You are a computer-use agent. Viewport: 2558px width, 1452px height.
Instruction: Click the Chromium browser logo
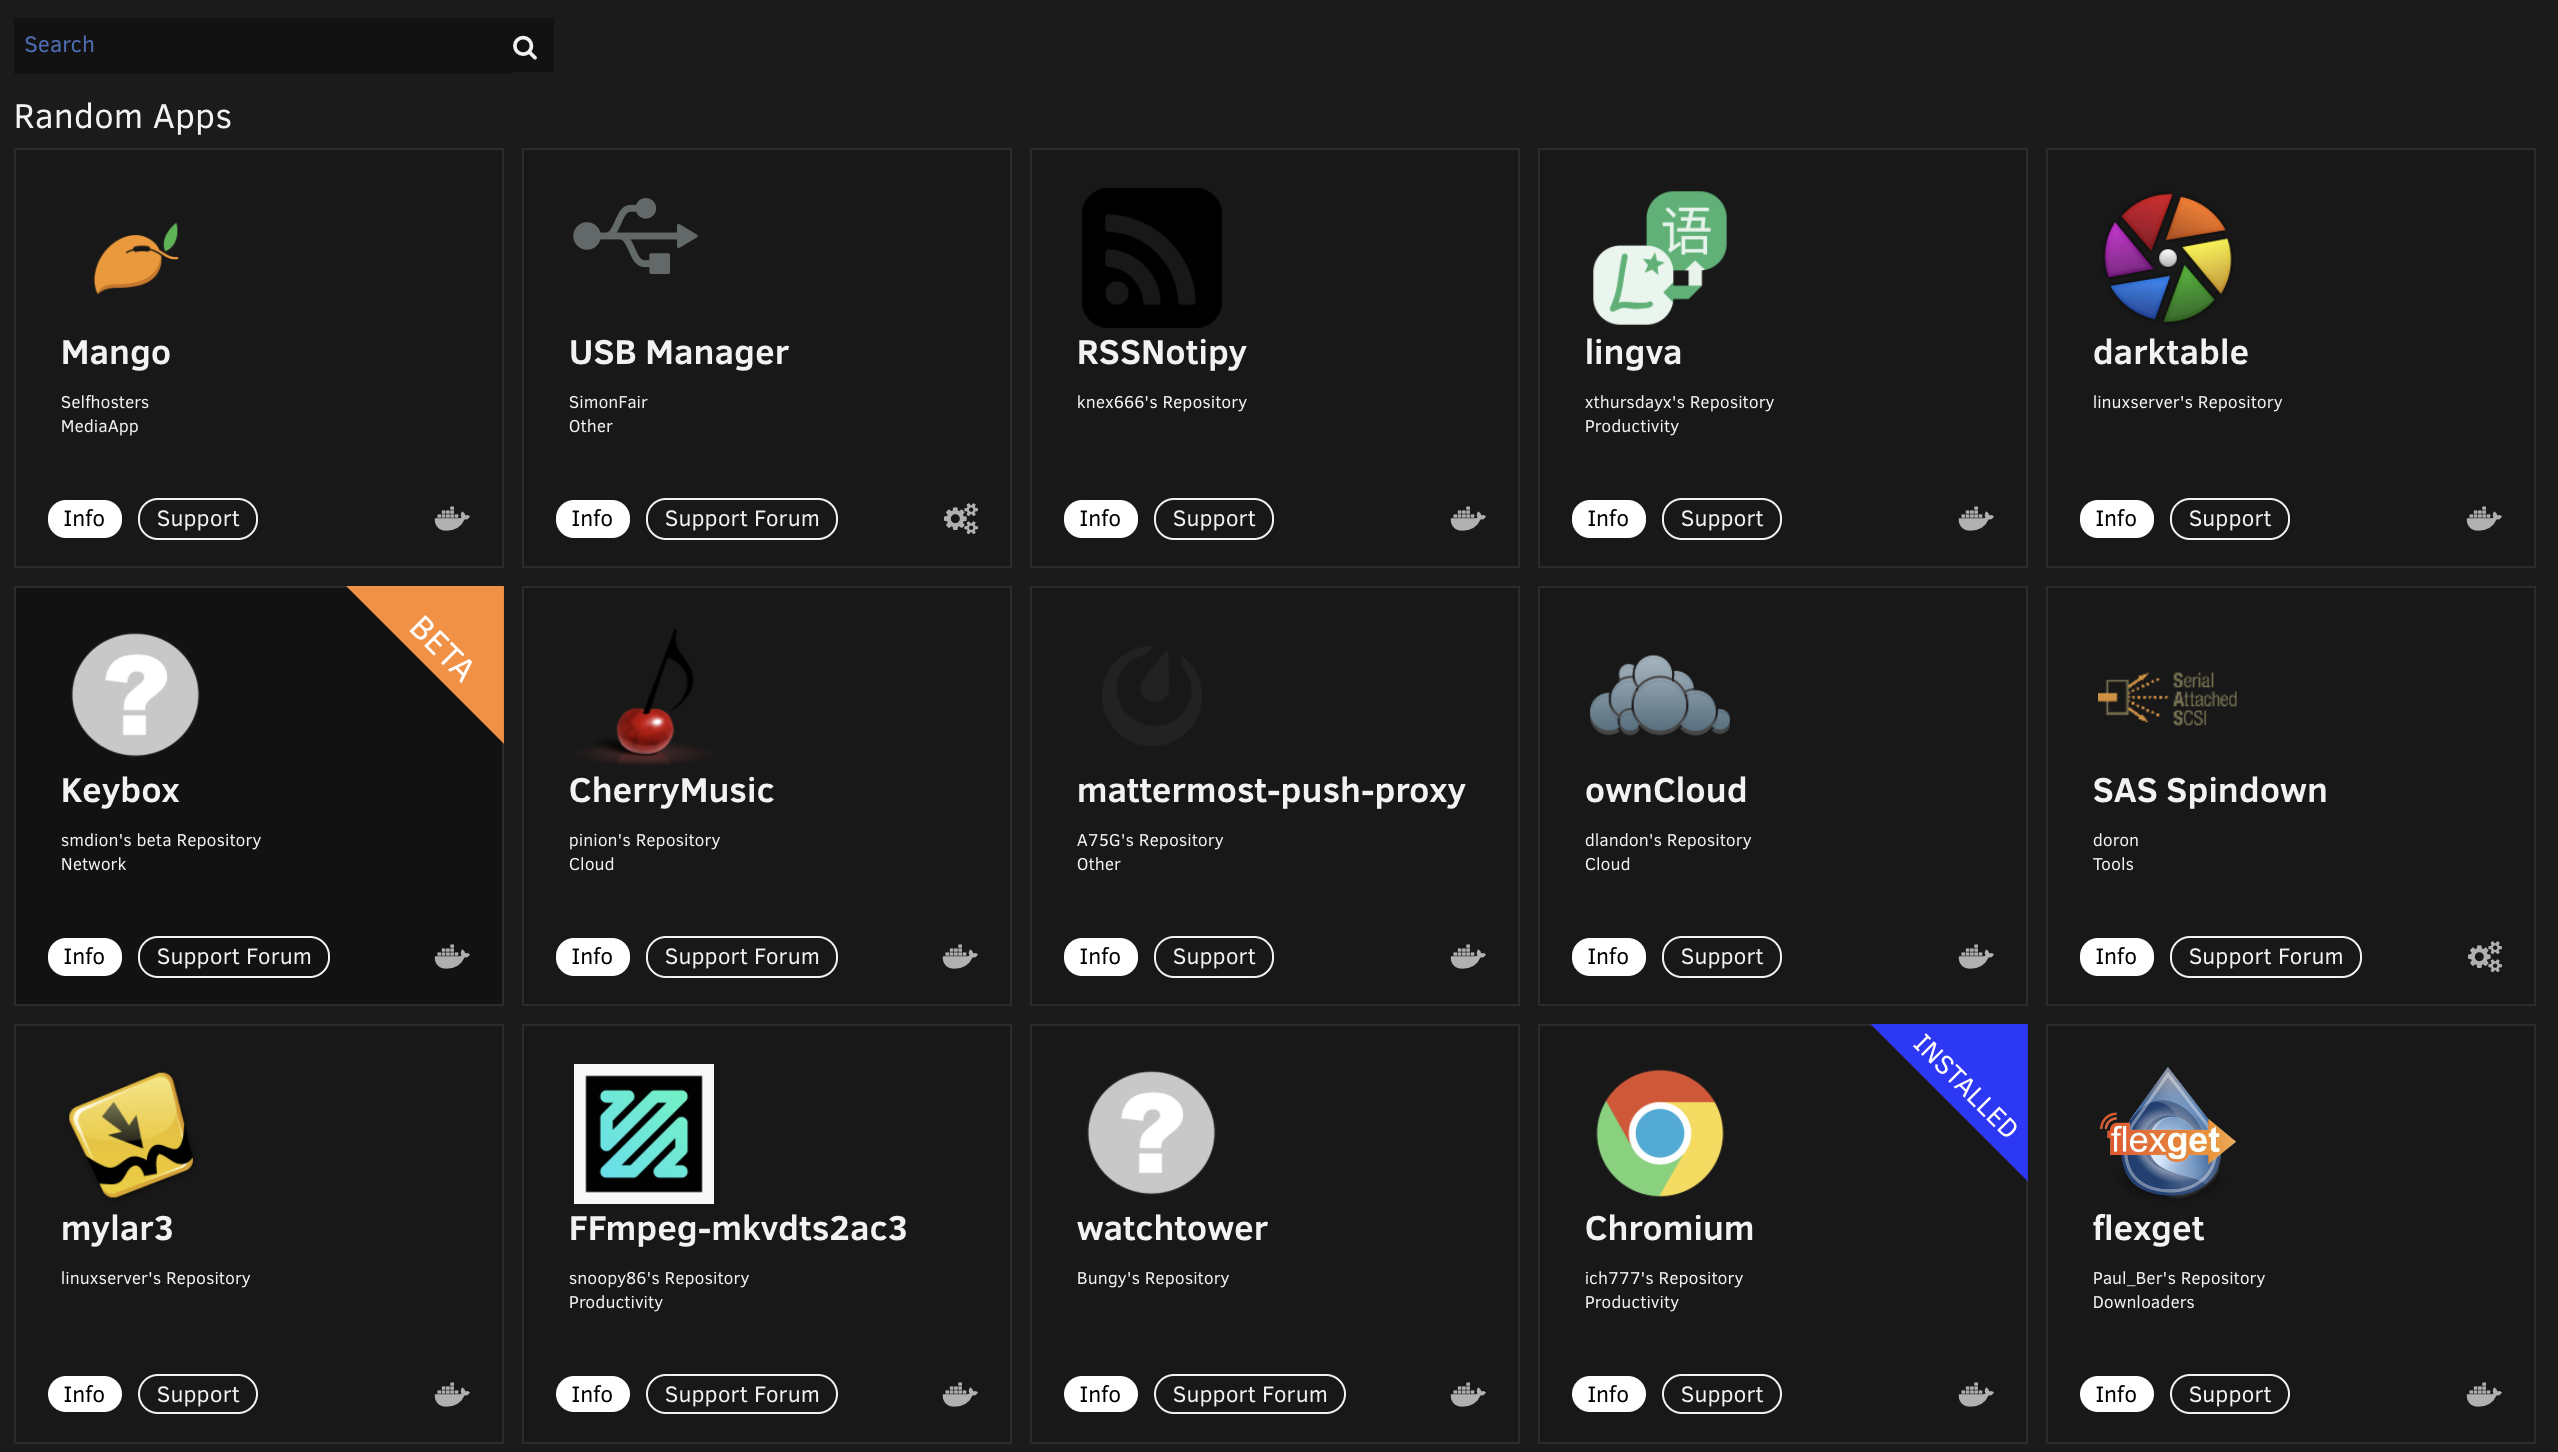coord(1659,1133)
